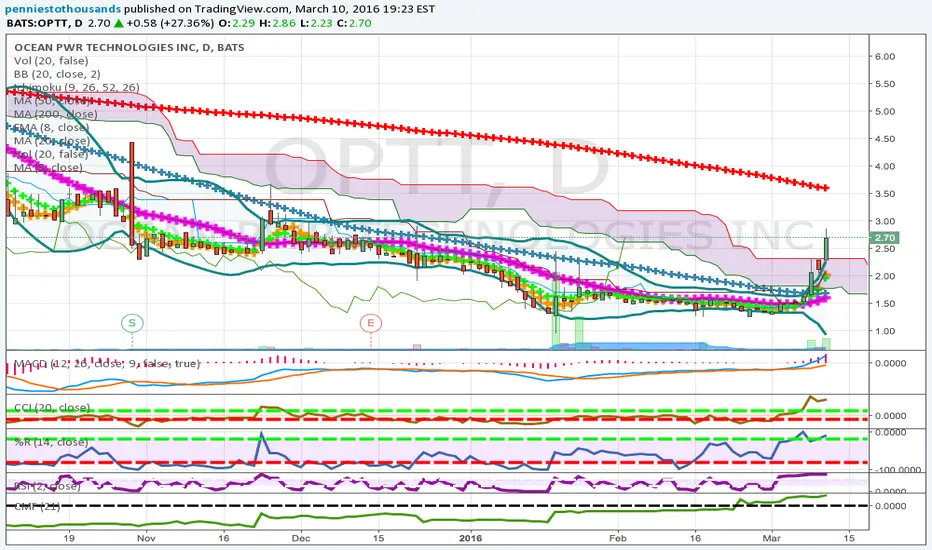The width and height of the screenshot is (932, 550).
Task: Click the Feb label on time axis
Action: (618, 538)
